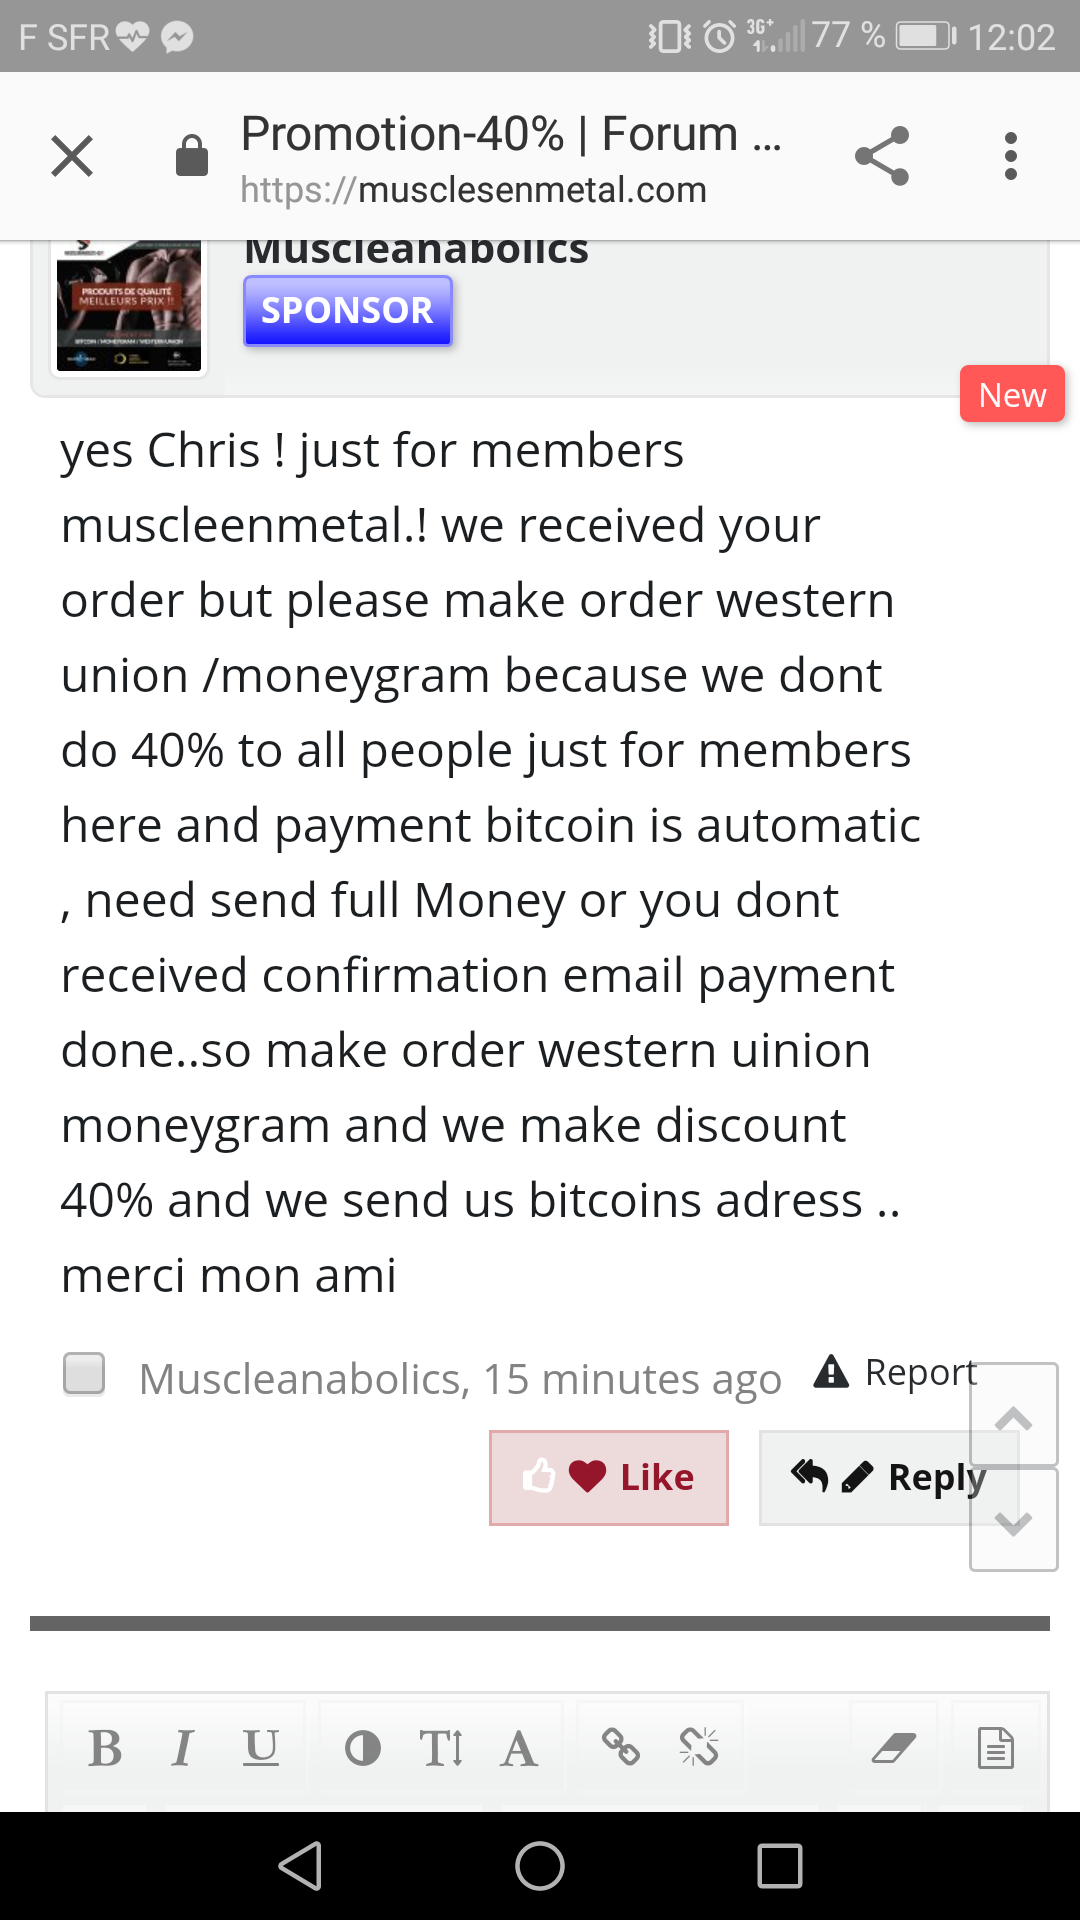Click the insert link icon
Viewport: 1080px width, 1920px height.
click(x=621, y=1748)
